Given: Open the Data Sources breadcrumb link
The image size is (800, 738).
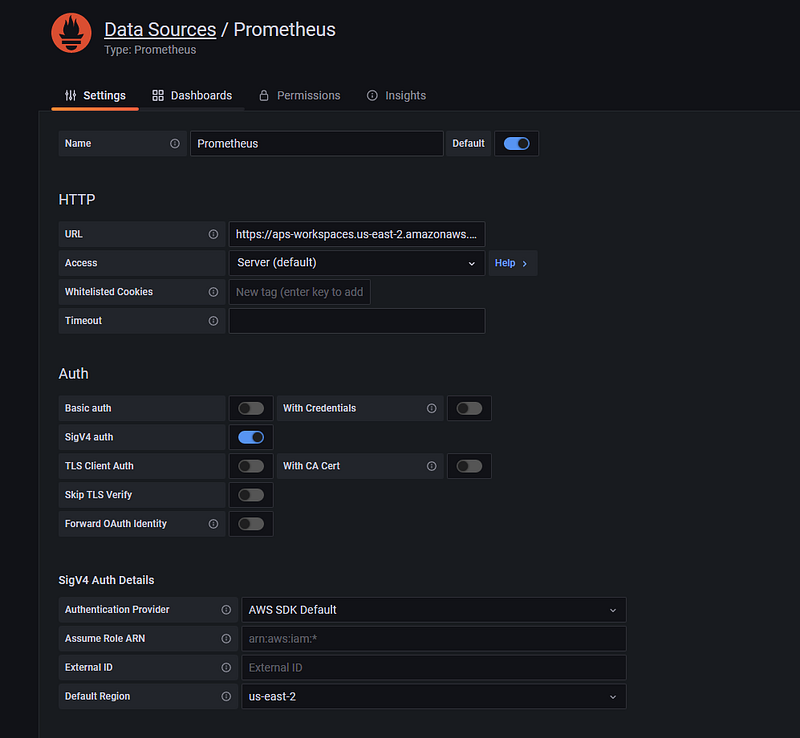Looking at the screenshot, I should 160,30.
